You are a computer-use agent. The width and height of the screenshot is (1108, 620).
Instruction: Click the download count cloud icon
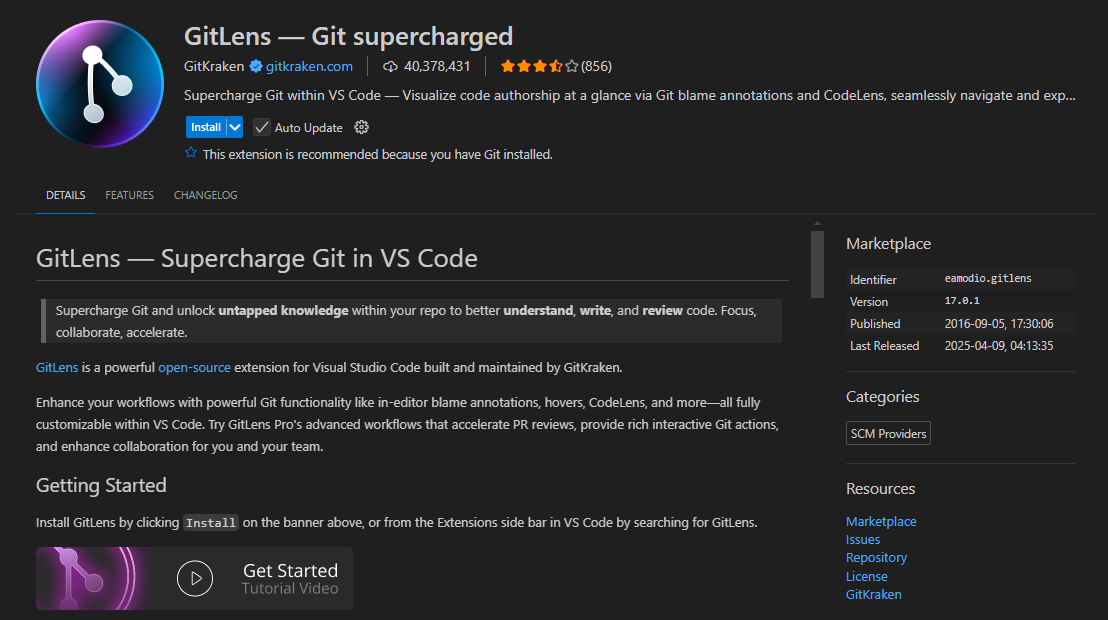click(x=390, y=66)
